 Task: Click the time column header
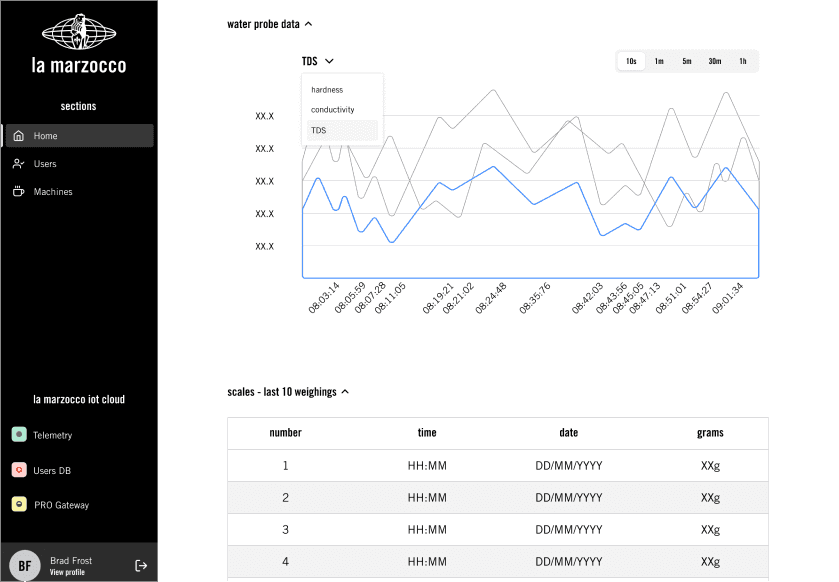(x=427, y=433)
